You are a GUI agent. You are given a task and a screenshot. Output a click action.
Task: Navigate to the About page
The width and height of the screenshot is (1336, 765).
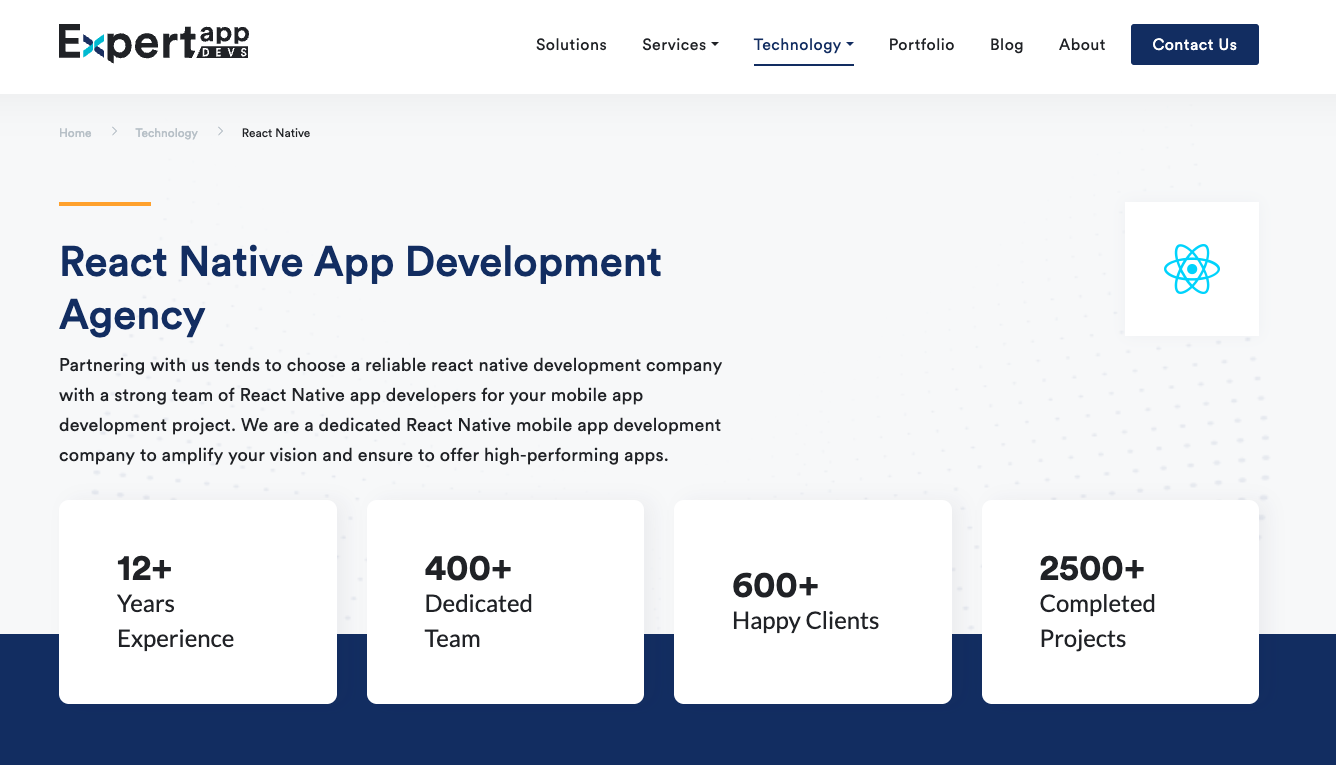[1082, 45]
